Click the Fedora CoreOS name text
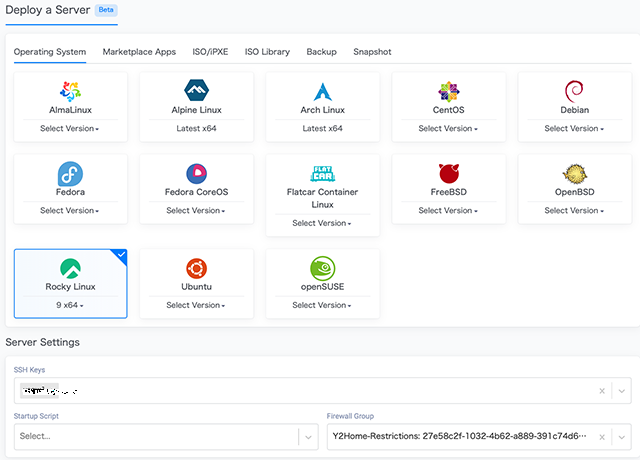Image resolution: width=640 pixels, height=460 pixels. [x=196, y=192]
